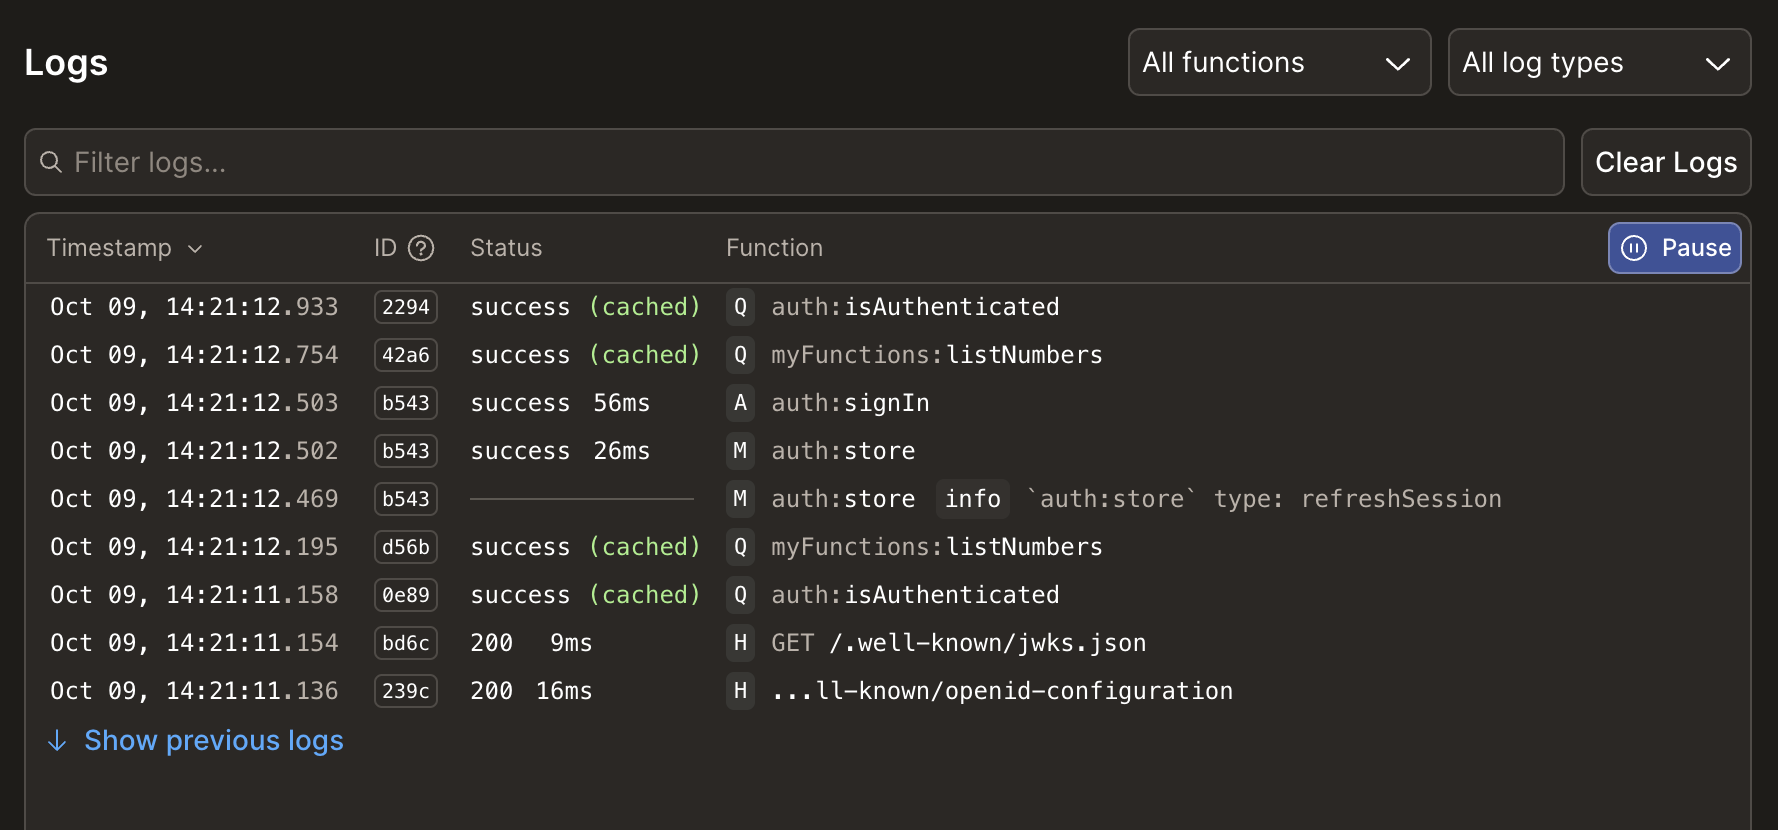Click the down arrow icon beside Show previous logs

pos(57,741)
